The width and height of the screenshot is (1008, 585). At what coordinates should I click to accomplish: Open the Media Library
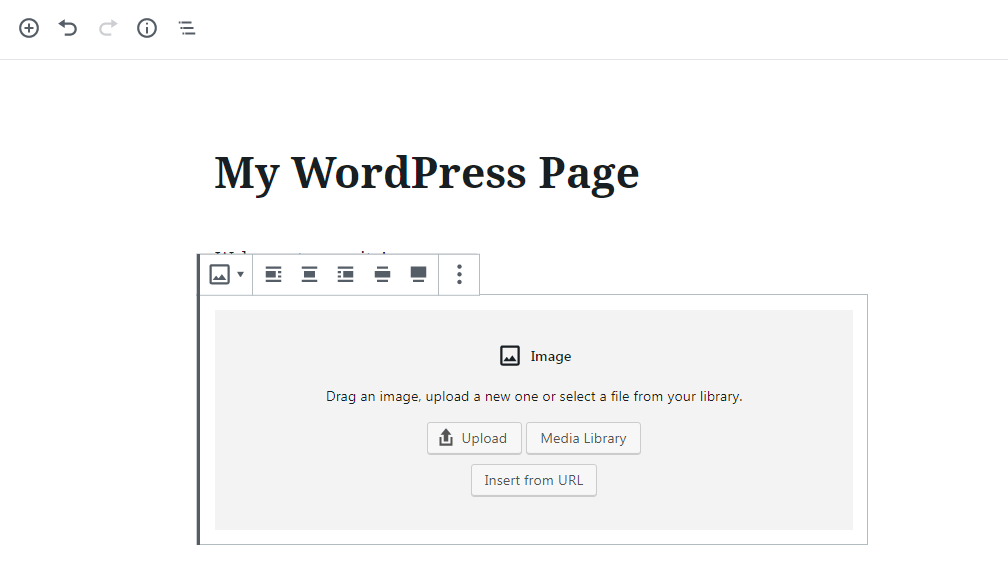(x=583, y=438)
